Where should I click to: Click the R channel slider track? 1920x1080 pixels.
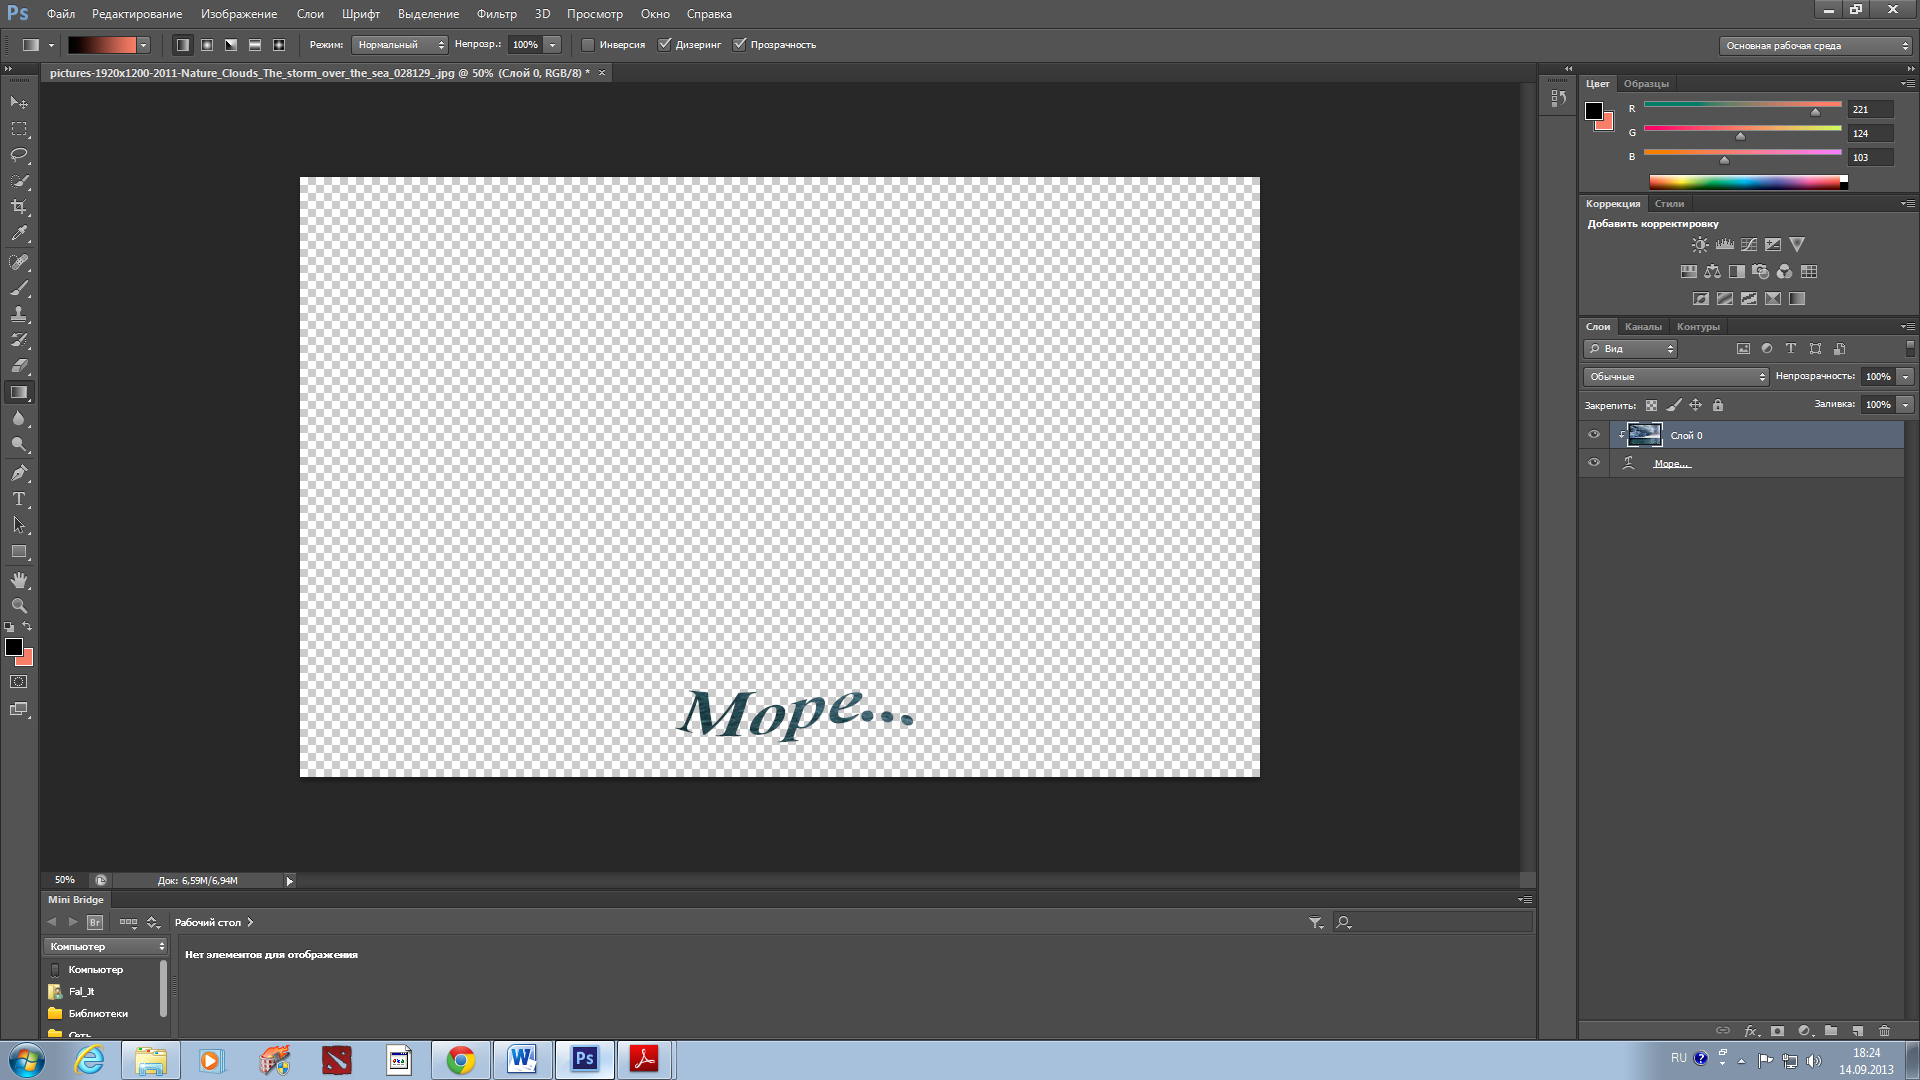[x=1742, y=105]
